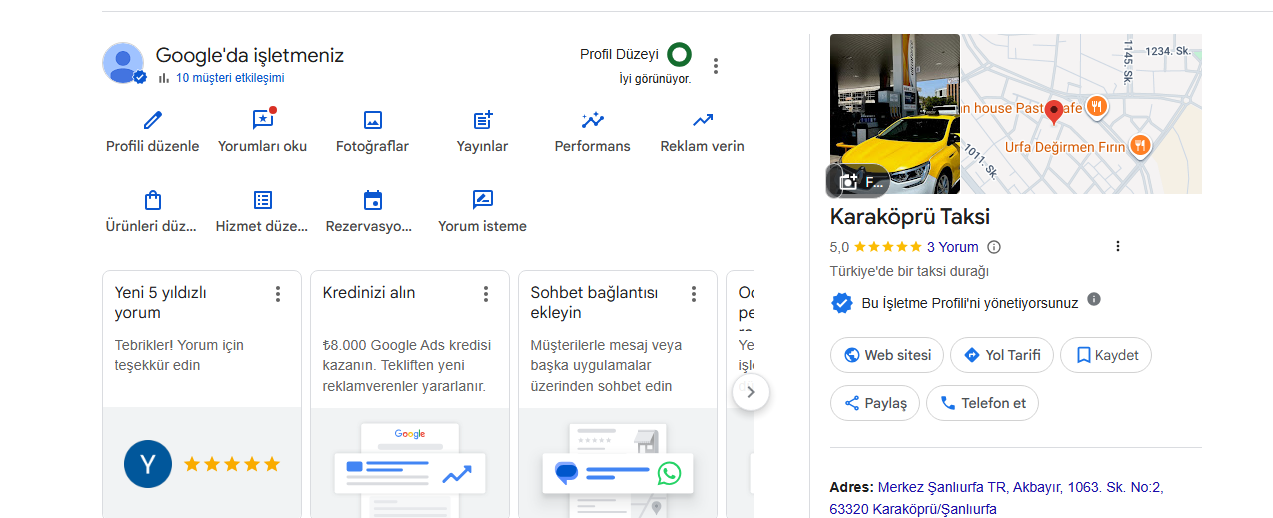Screen dimensions: 1273x518
Task: Show next cards with carousel arrow
Action: coord(751,392)
